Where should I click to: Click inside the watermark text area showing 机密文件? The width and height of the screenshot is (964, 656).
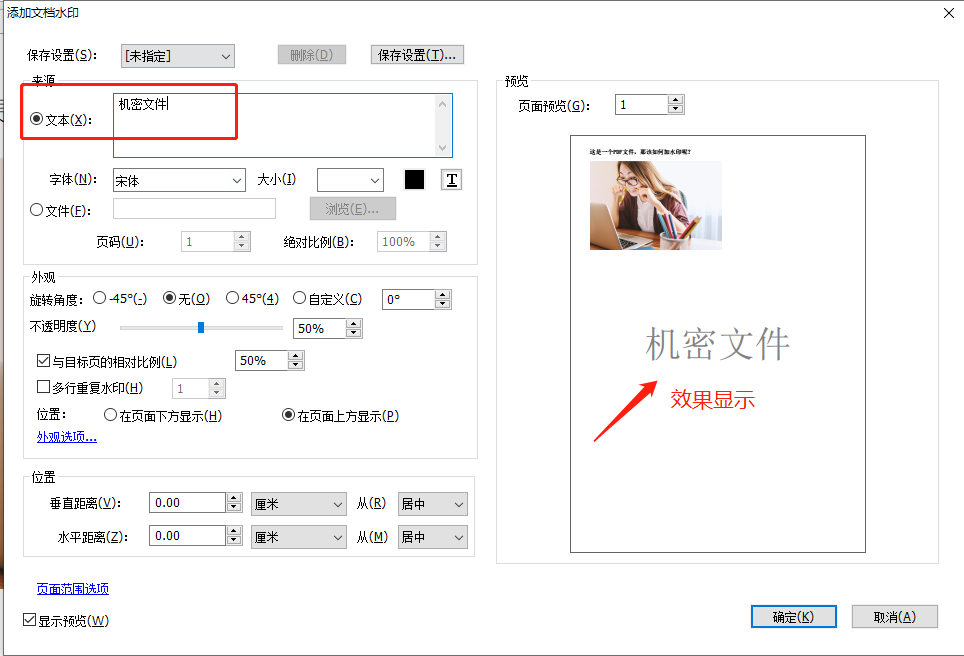tap(280, 120)
